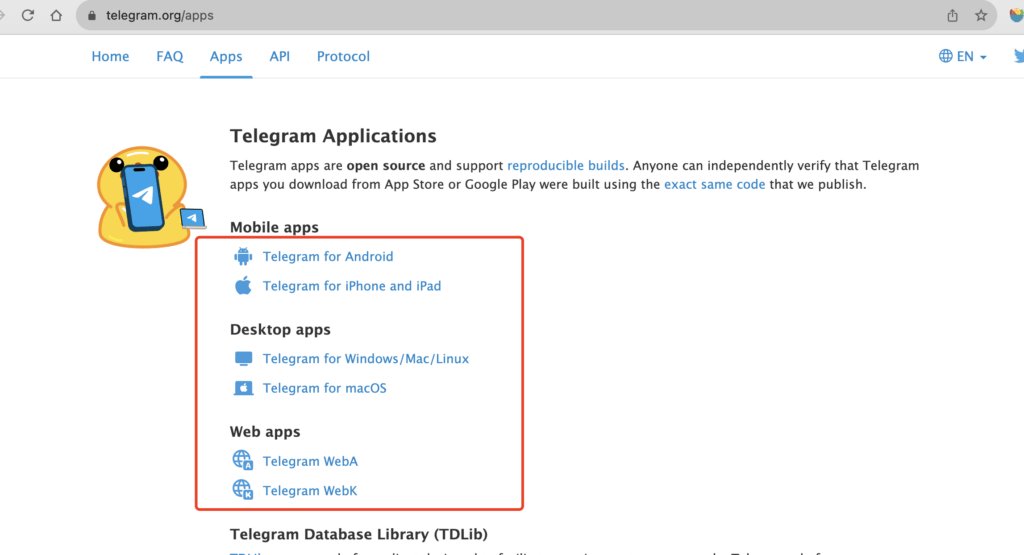
Task: Open the Protocol tab
Action: point(343,56)
